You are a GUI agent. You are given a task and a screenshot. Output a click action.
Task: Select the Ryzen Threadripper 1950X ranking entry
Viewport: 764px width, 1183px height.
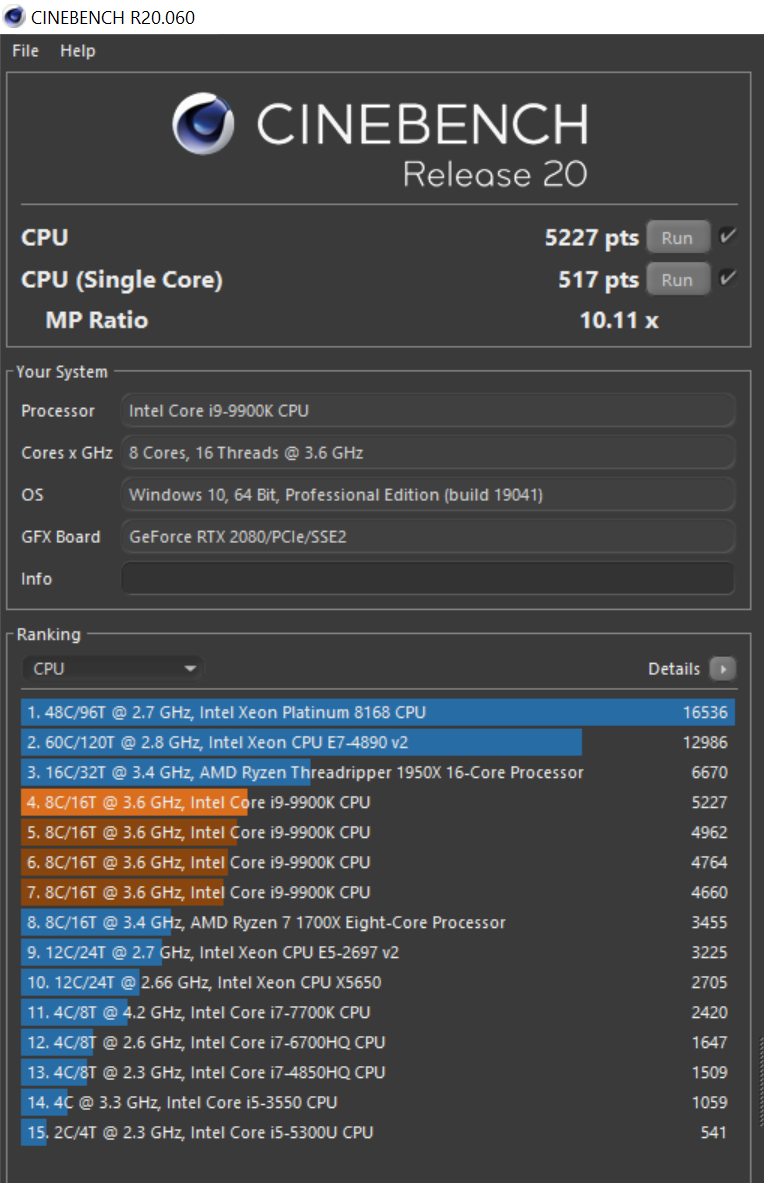pyautogui.click(x=377, y=772)
